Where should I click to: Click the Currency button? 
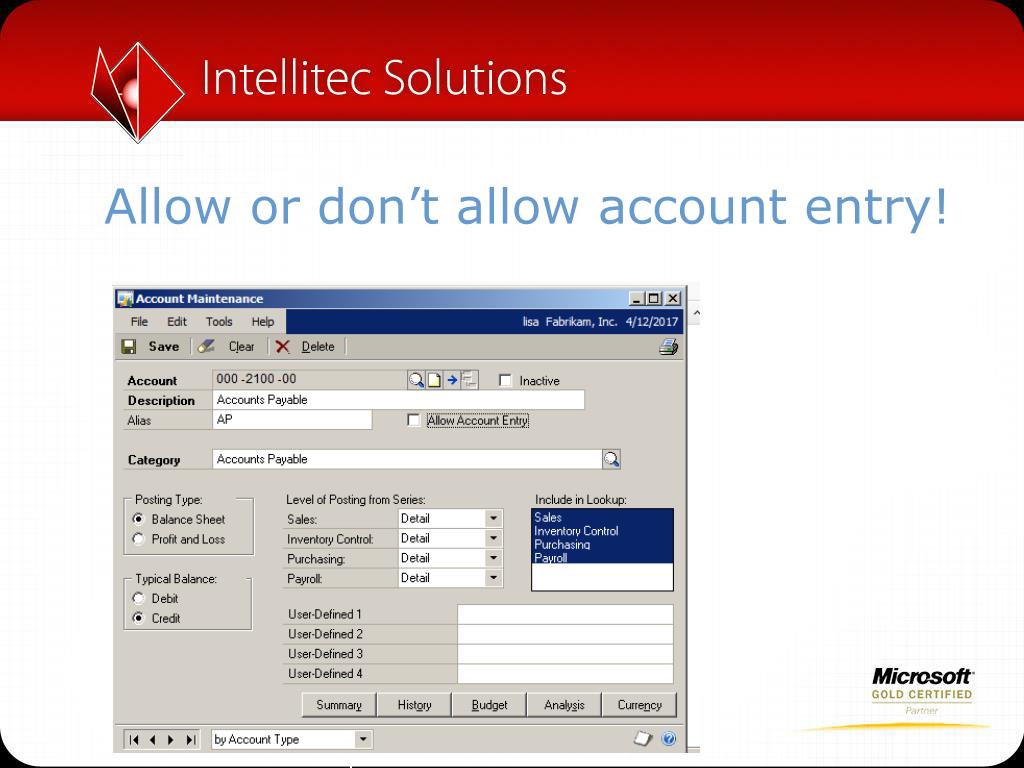(x=639, y=705)
